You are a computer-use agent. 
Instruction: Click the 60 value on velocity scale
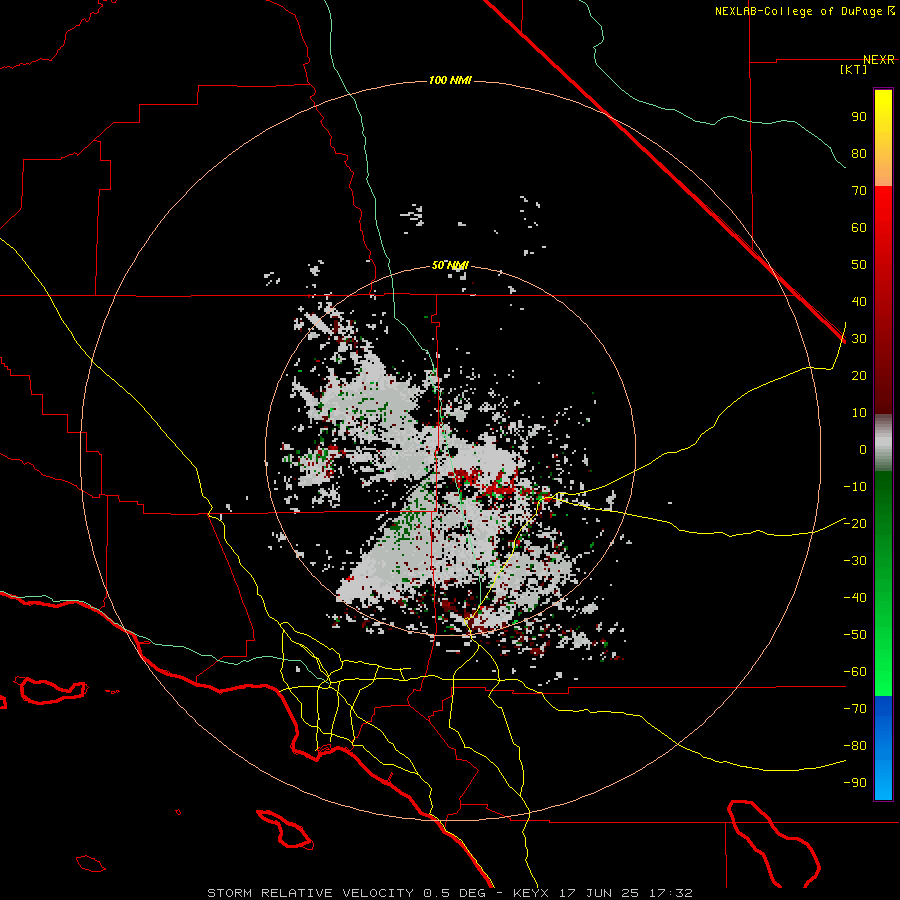pyautogui.click(x=859, y=228)
